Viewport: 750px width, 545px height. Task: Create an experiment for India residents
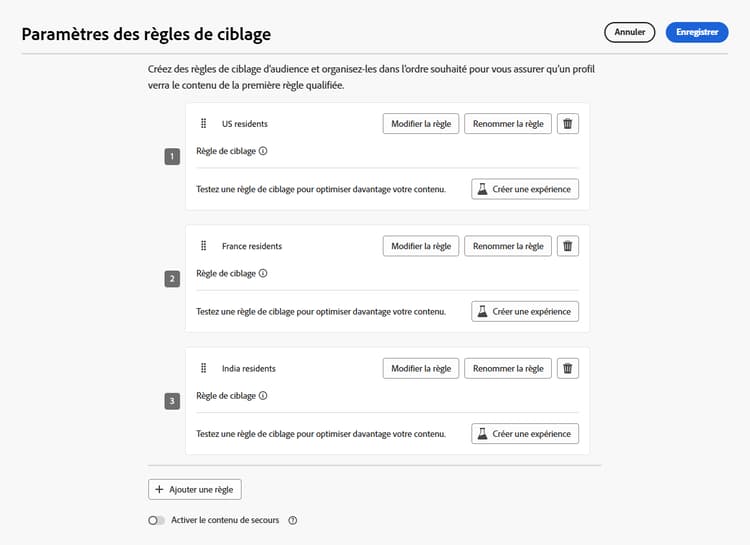click(525, 434)
